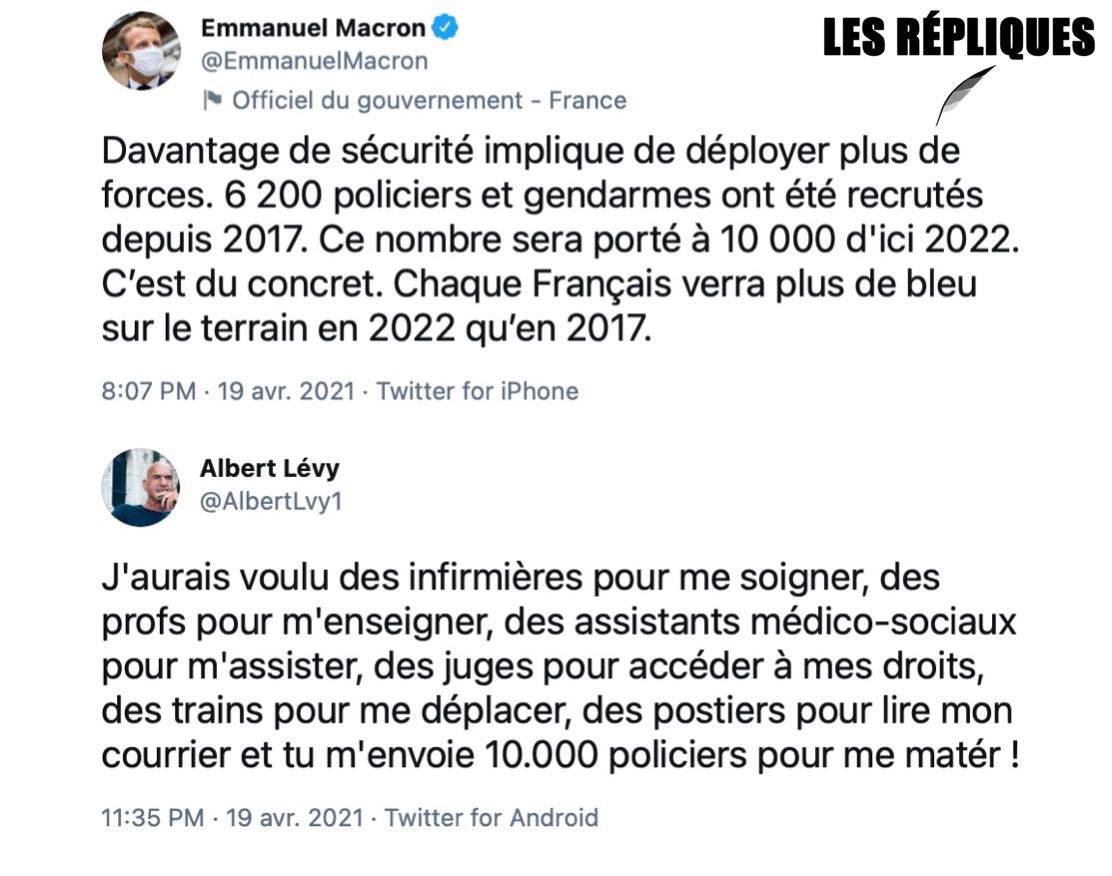This screenshot has width=1112, height=876.
Task: Click the government flag icon
Action: pyautogui.click(x=211, y=100)
